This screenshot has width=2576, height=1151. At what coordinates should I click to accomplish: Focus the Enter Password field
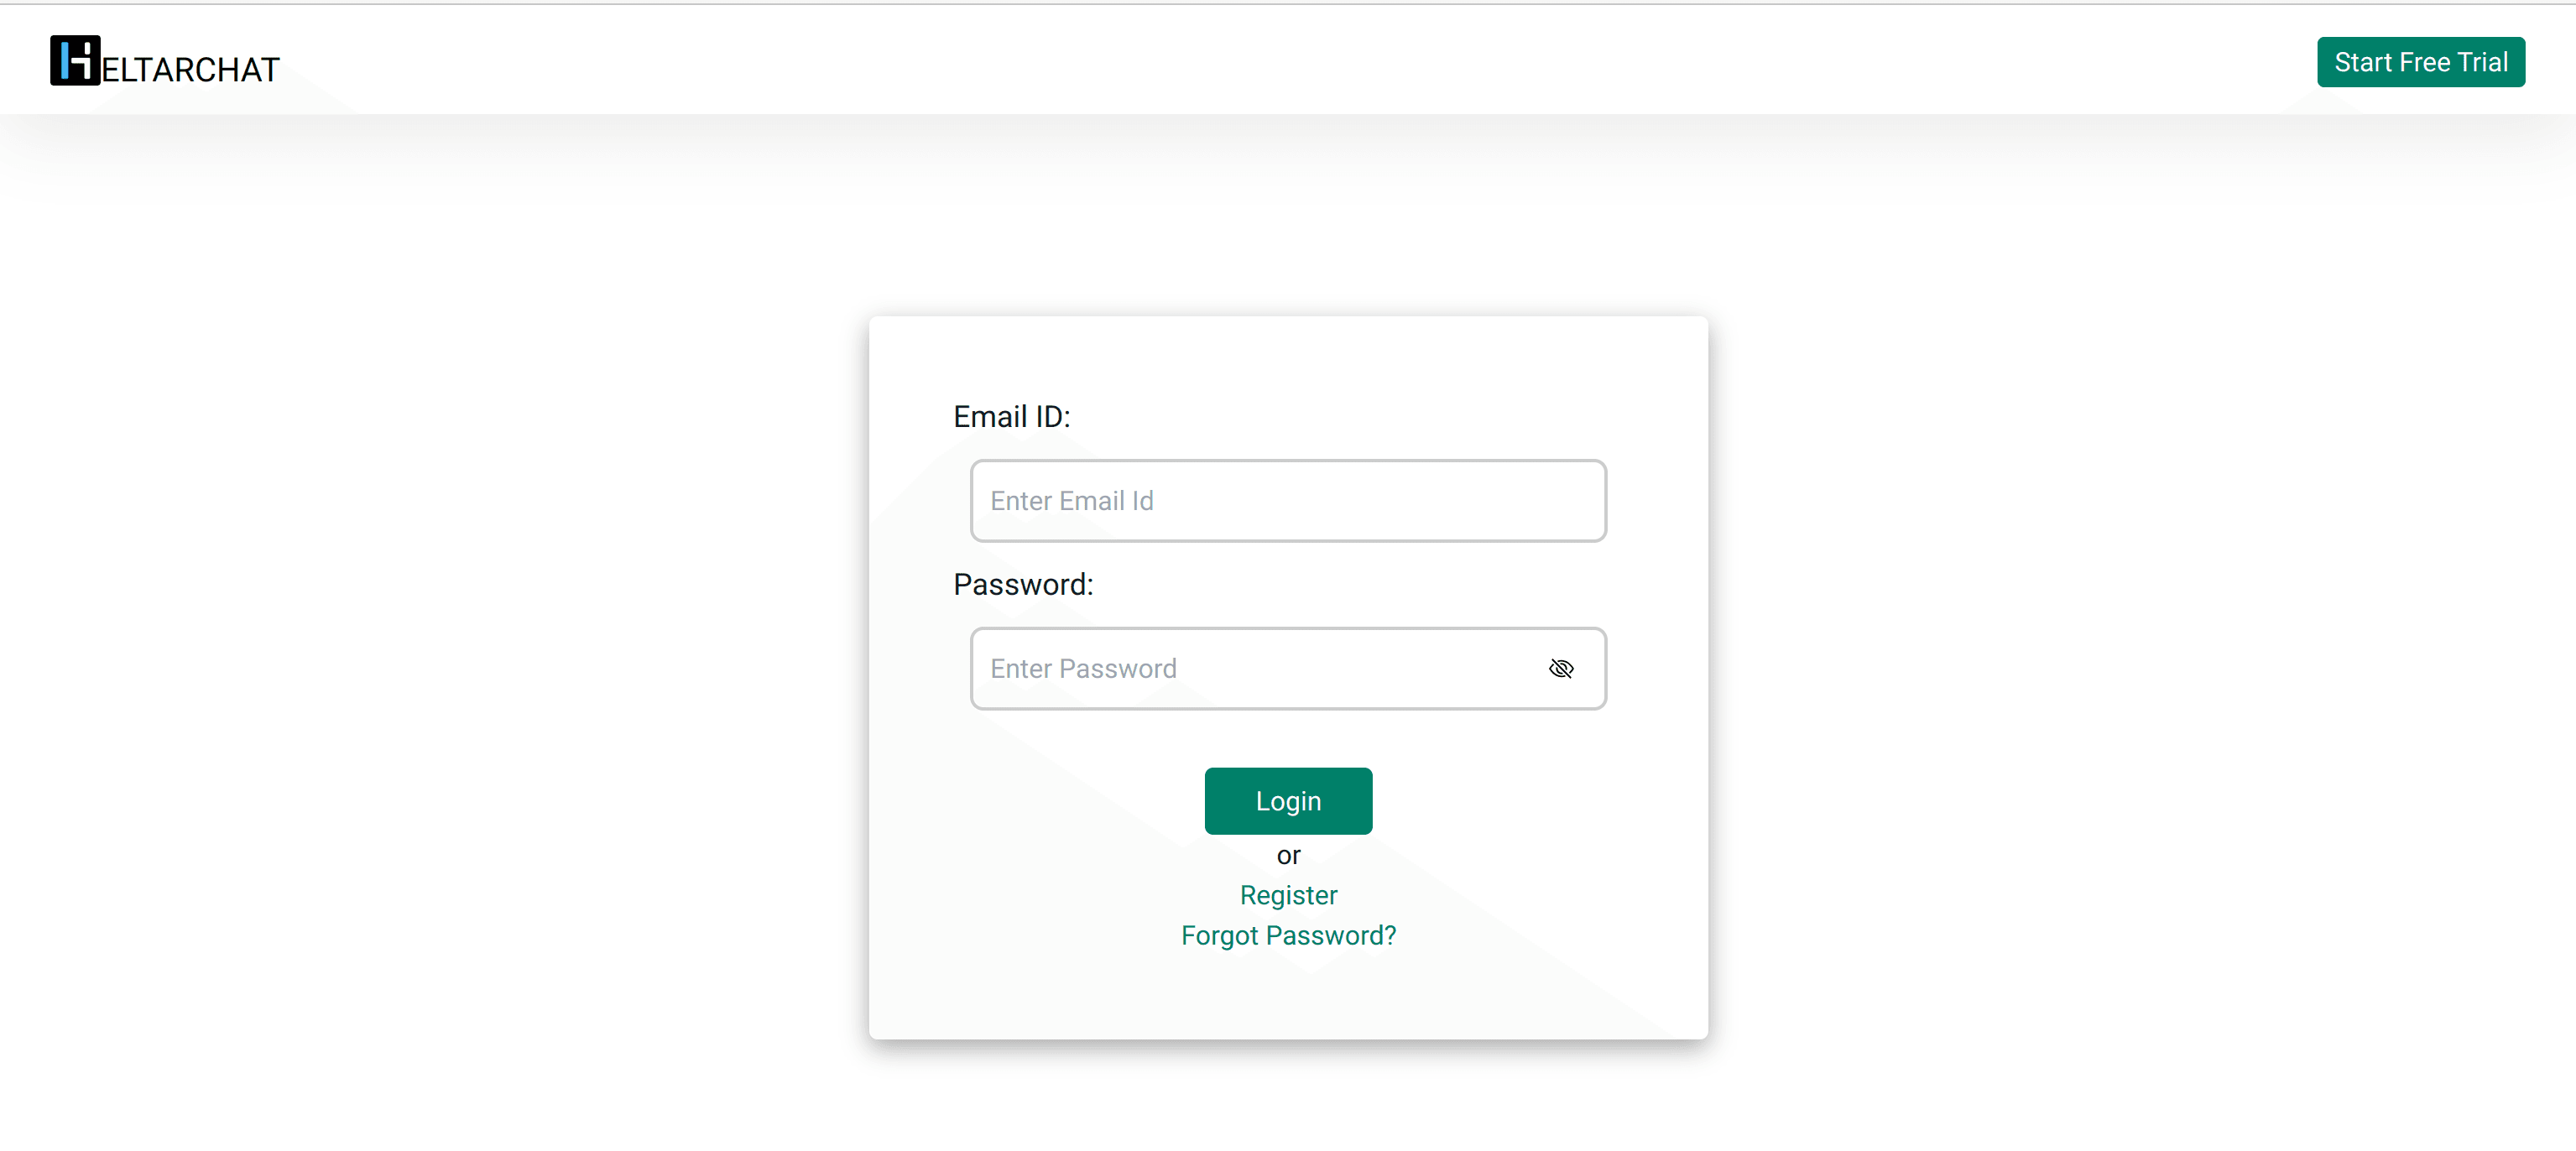1250,668
